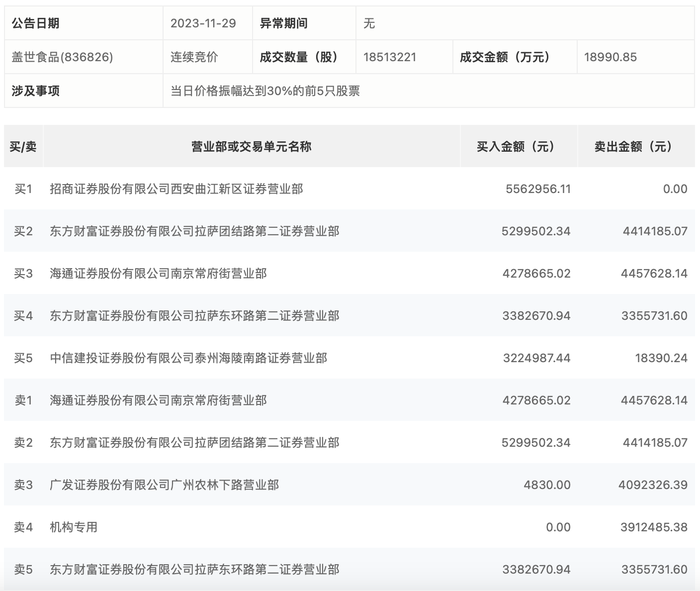The image size is (700, 591).
Task: Select the 买4 row label
Action: point(23,316)
